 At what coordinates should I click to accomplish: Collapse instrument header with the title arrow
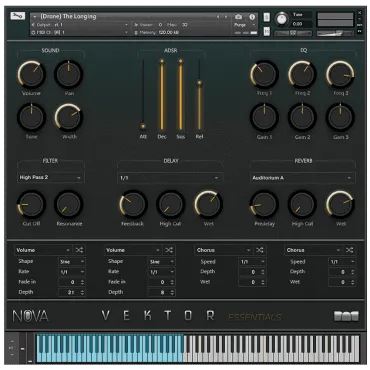pos(35,17)
